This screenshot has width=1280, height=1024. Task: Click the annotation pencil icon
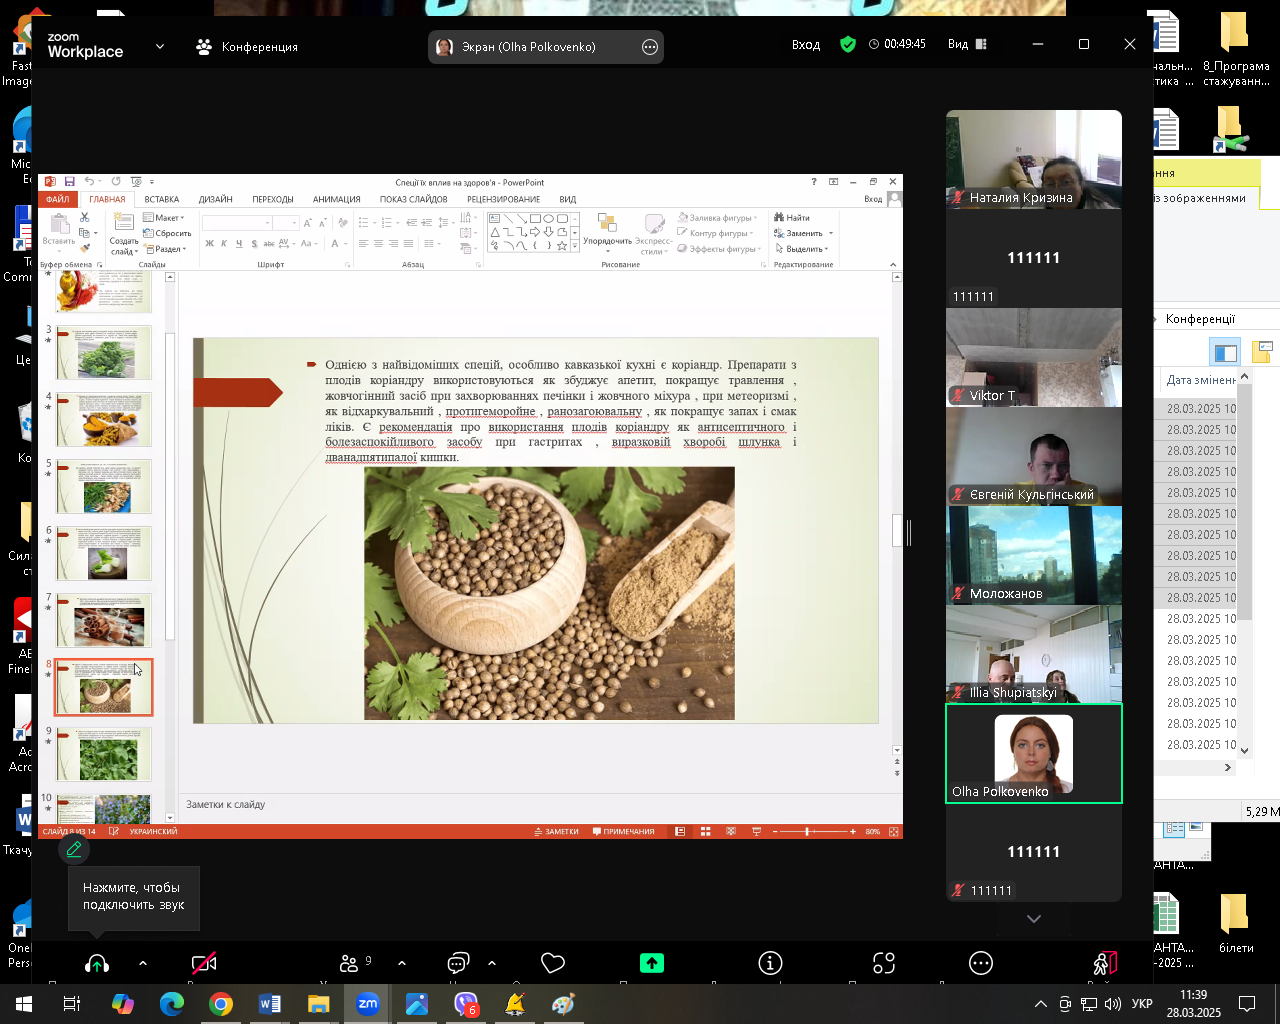click(73, 850)
